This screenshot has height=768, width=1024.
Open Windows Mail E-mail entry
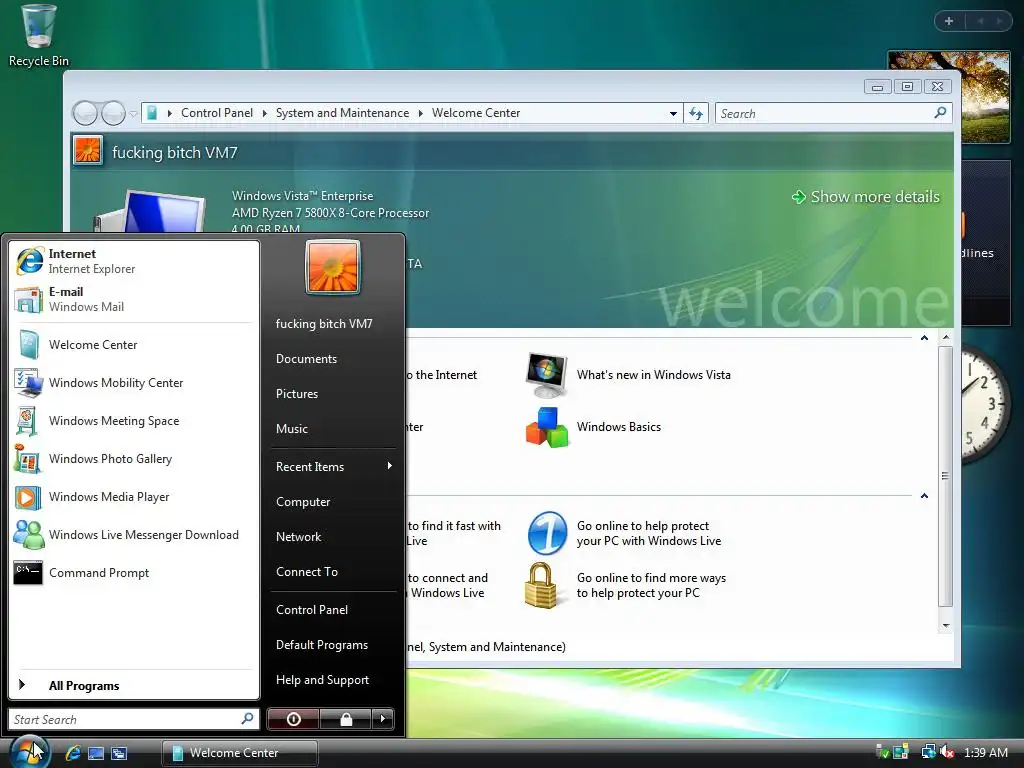coord(134,299)
